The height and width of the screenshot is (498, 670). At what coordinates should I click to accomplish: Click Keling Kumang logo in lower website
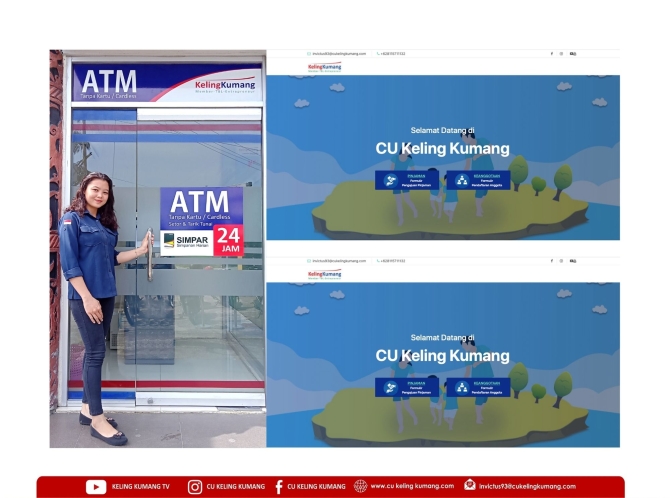pos(325,274)
